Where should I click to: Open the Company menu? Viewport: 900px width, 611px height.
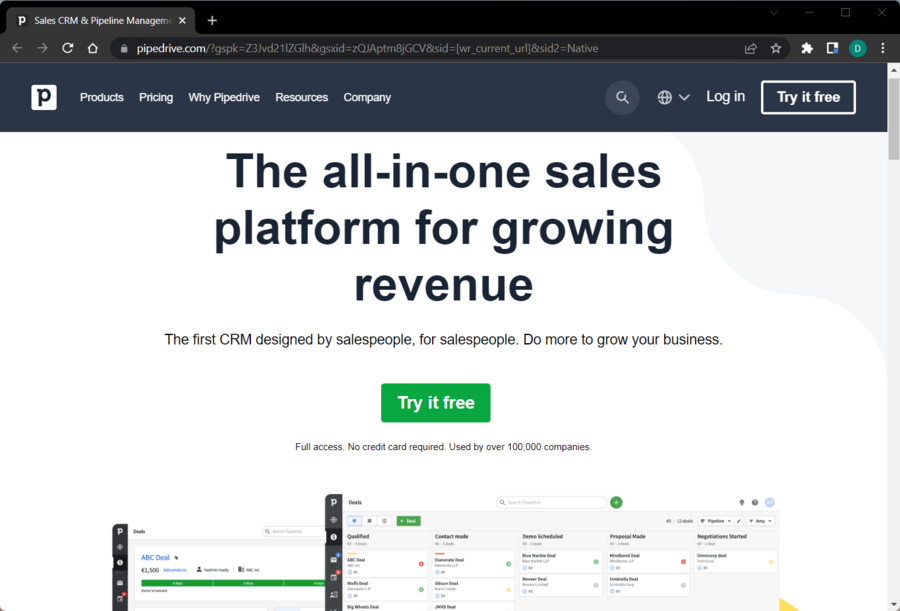(x=367, y=98)
